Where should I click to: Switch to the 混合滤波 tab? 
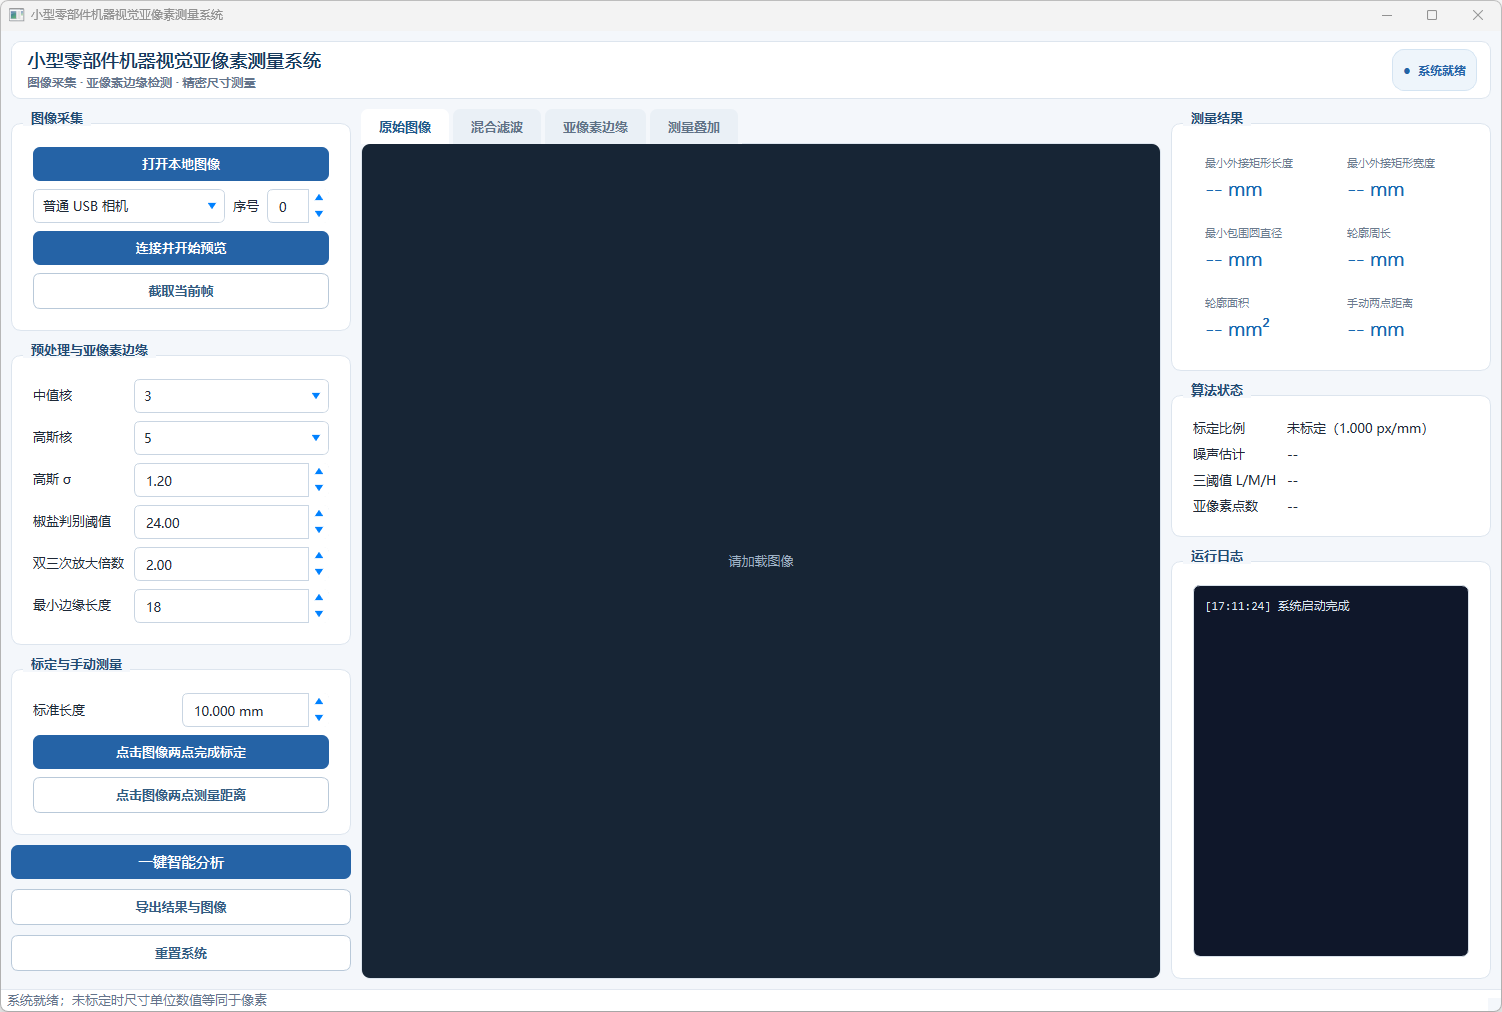pos(497,127)
